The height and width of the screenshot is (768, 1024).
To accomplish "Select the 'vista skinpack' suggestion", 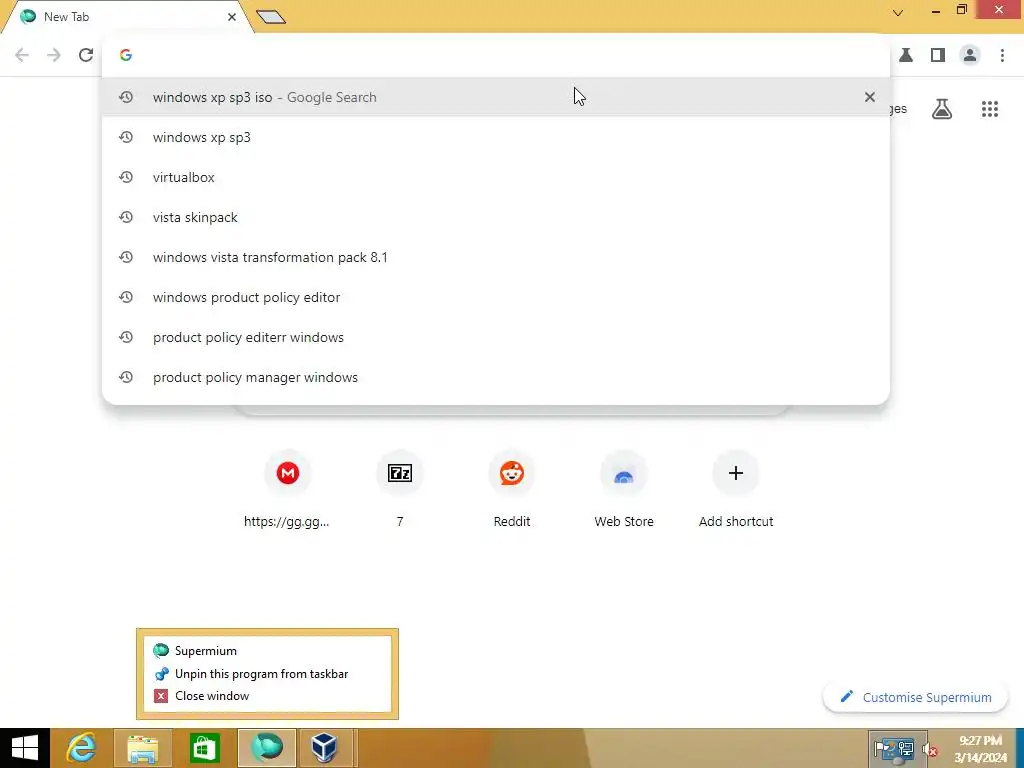I will point(496,217).
